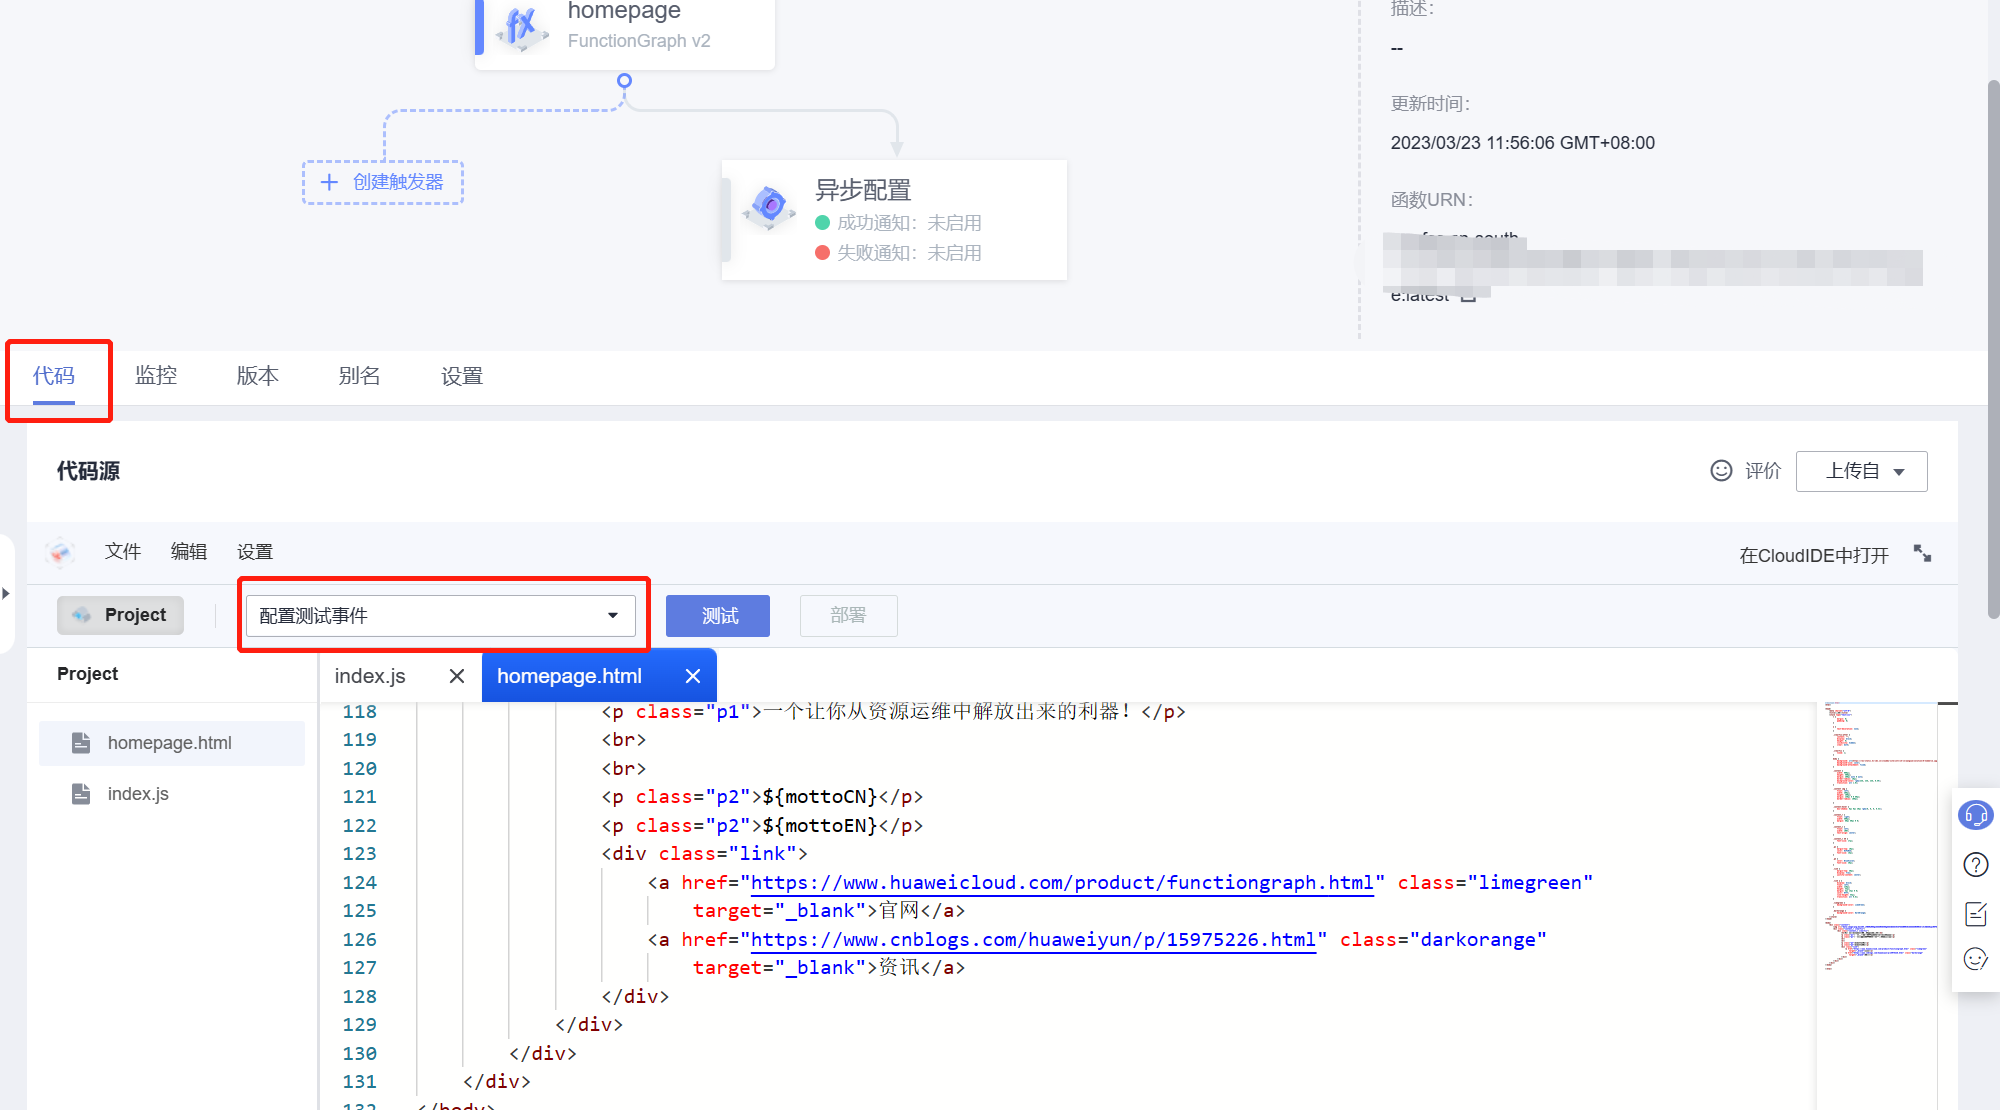The height and width of the screenshot is (1110, 2000).
Task: Open the customer service headset icon
Action: [x=1975, y=816]
